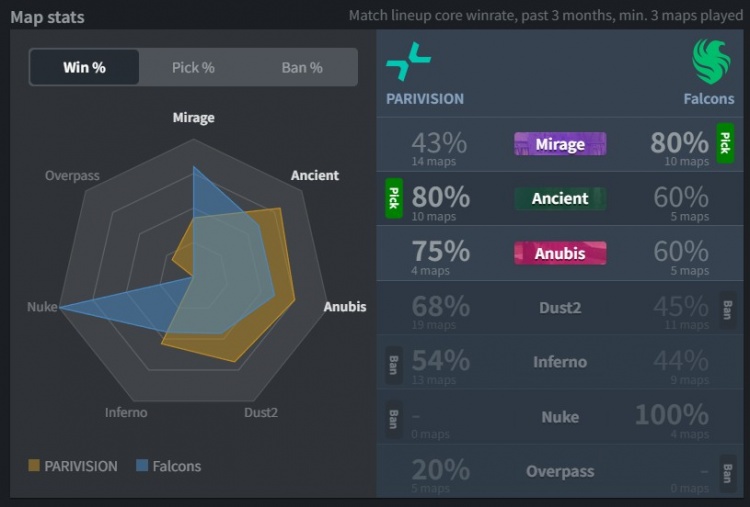
Task: Click the green Pick badge beside Ancient
Action: click(x=394, y=198)
